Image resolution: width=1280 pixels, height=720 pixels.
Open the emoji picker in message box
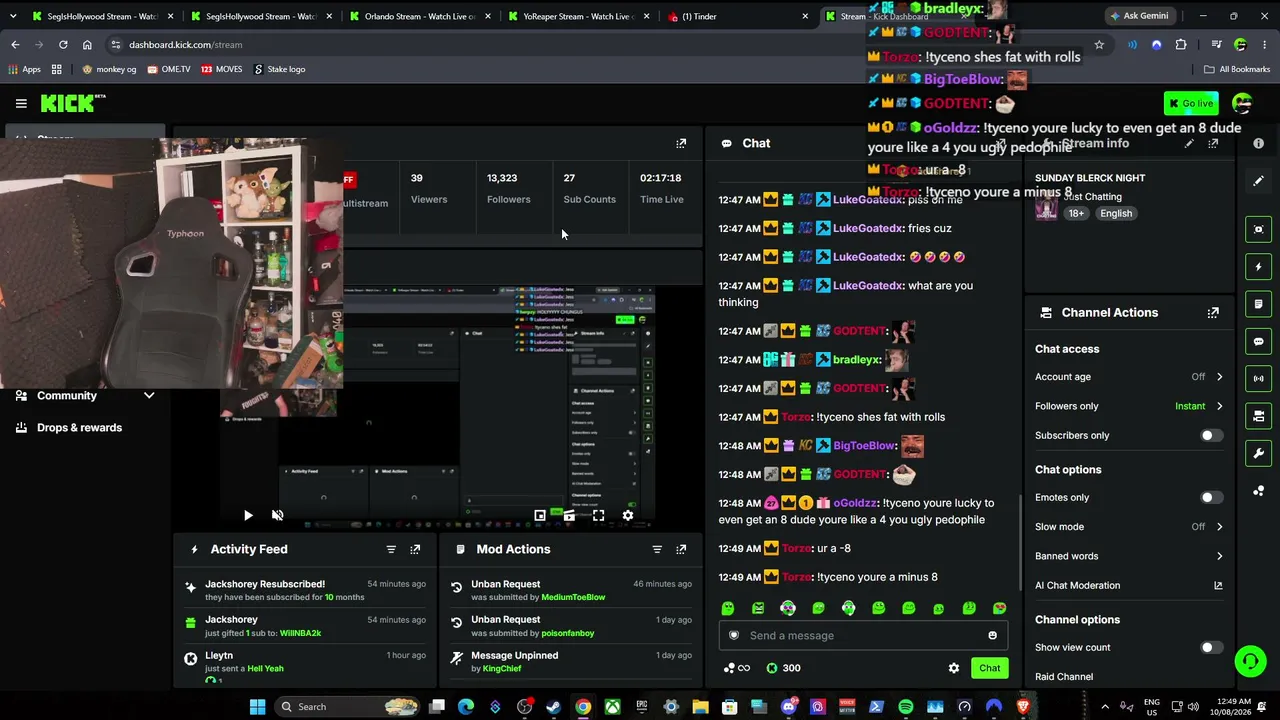[992, 635]
